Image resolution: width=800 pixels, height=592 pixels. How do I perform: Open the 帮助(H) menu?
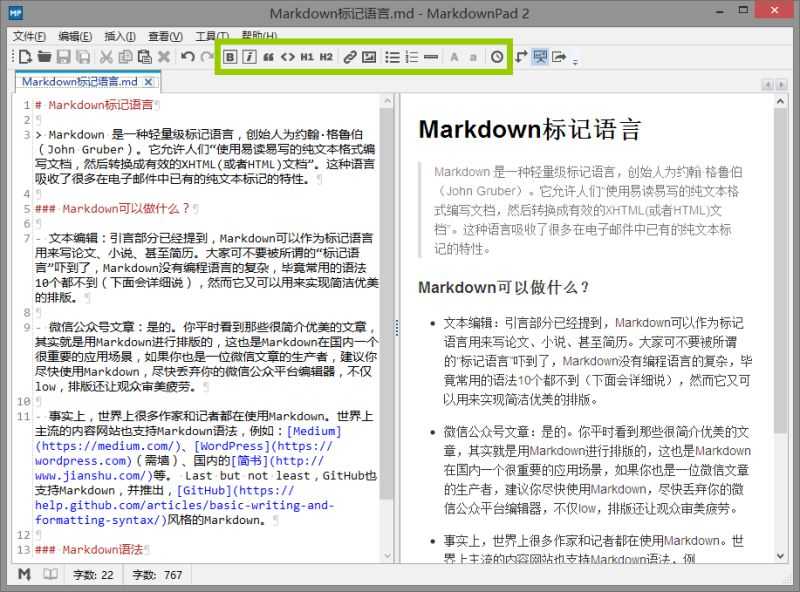point(260,36)
